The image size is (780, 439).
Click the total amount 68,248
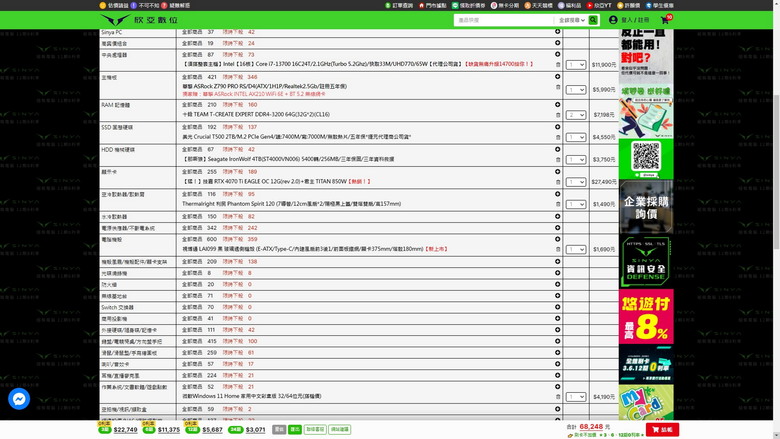click(591, 427)
